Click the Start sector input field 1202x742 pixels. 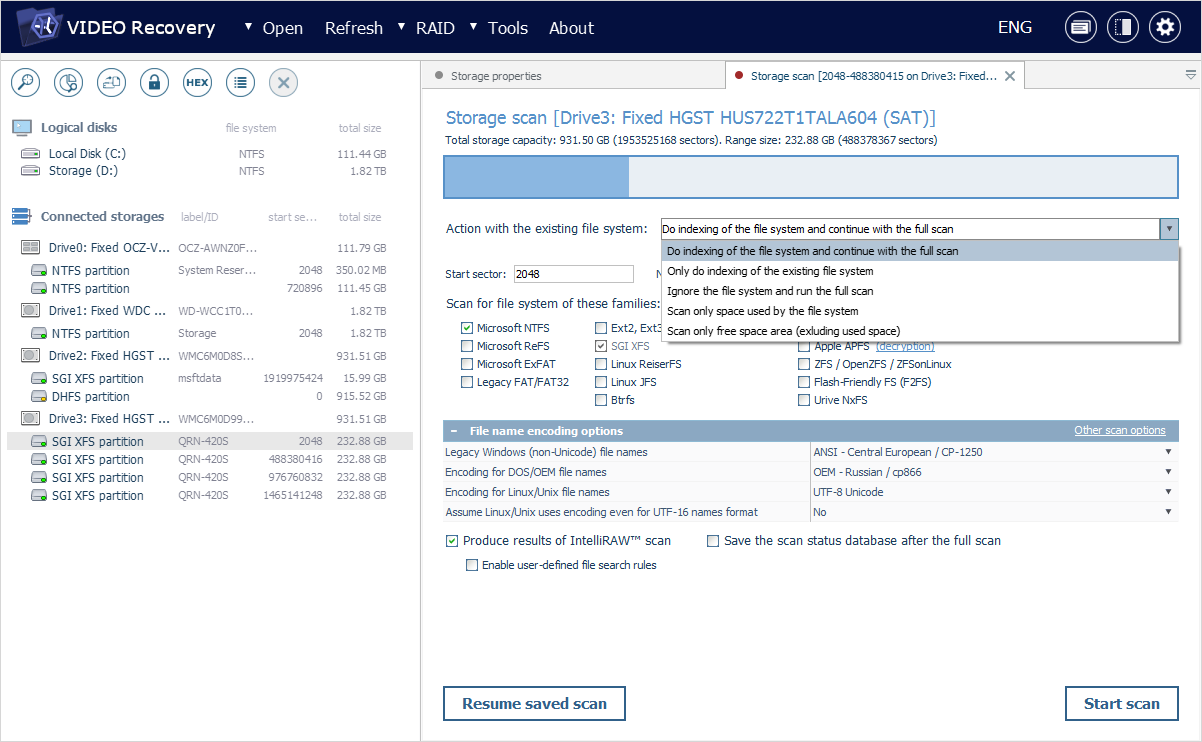(573, 274)
